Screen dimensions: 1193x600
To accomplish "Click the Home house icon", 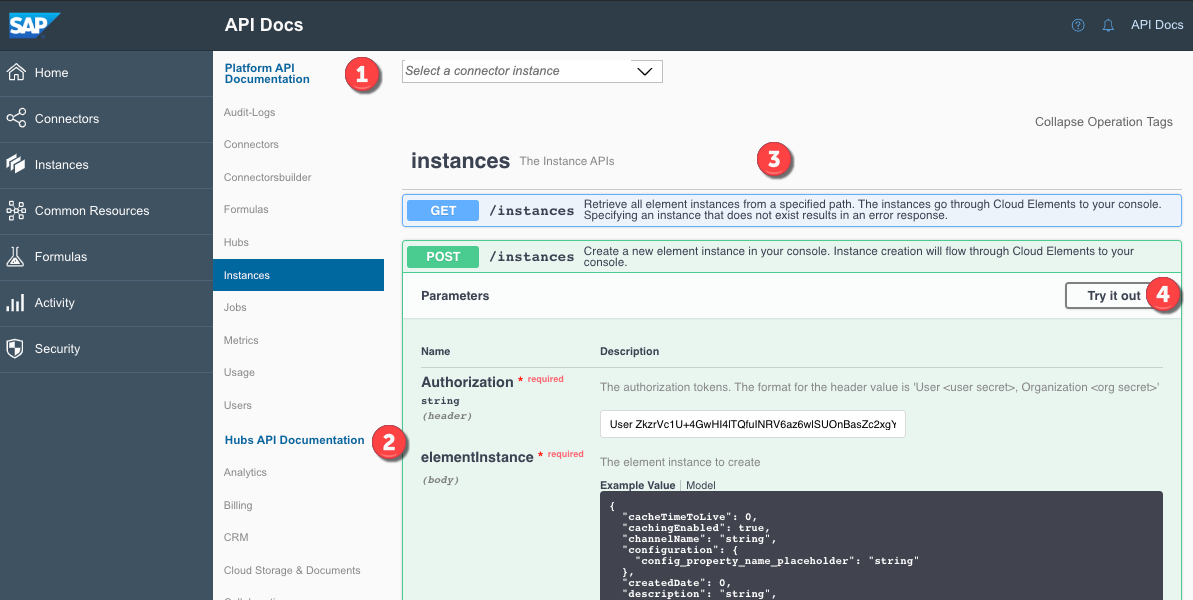I will pos(16,72).
